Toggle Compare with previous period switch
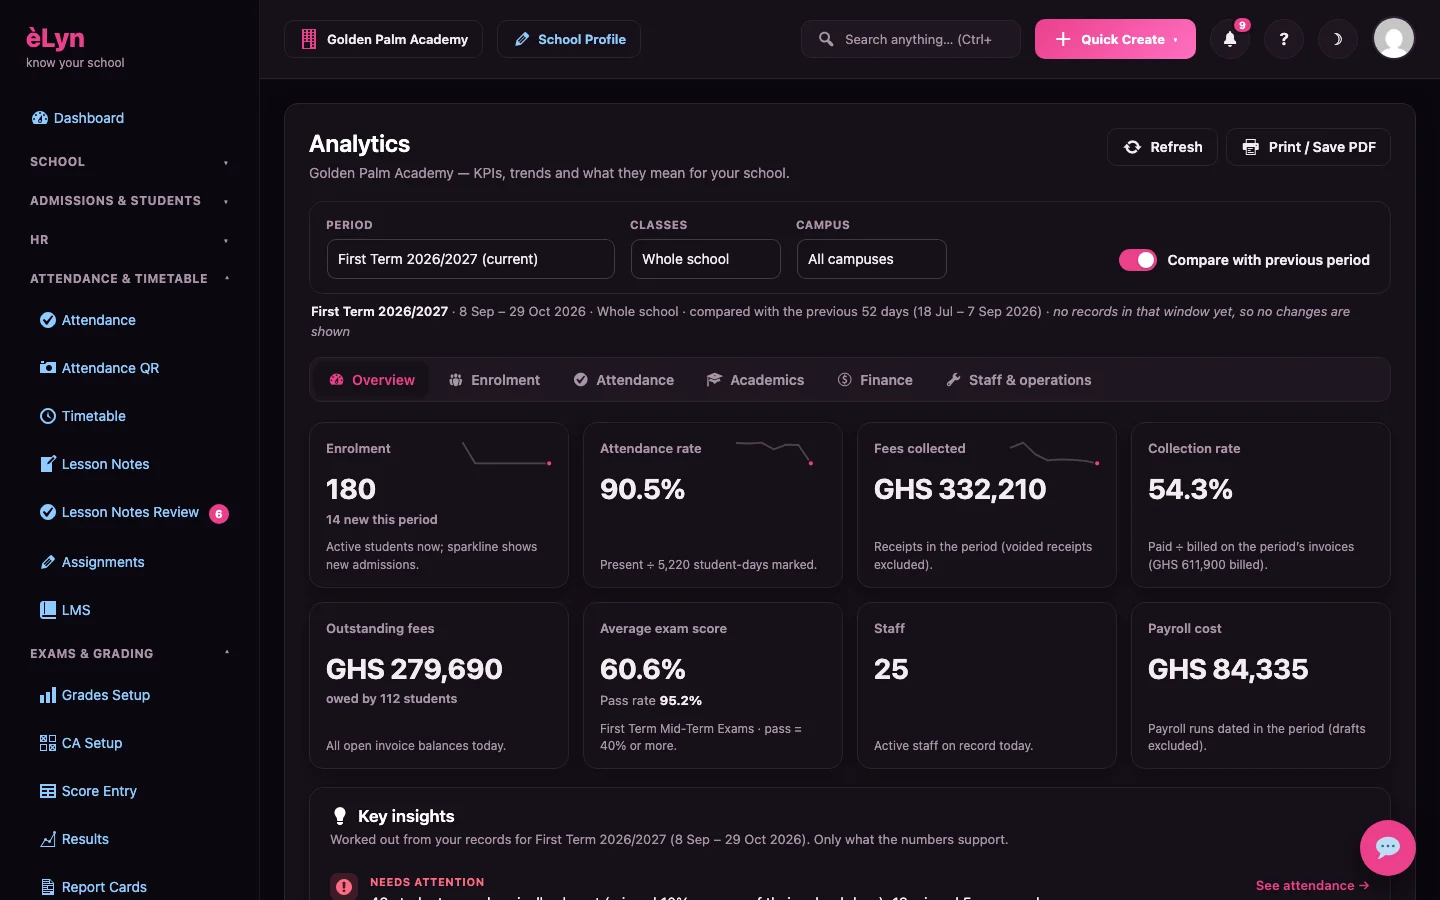1440x900 pixels. 1138,260
